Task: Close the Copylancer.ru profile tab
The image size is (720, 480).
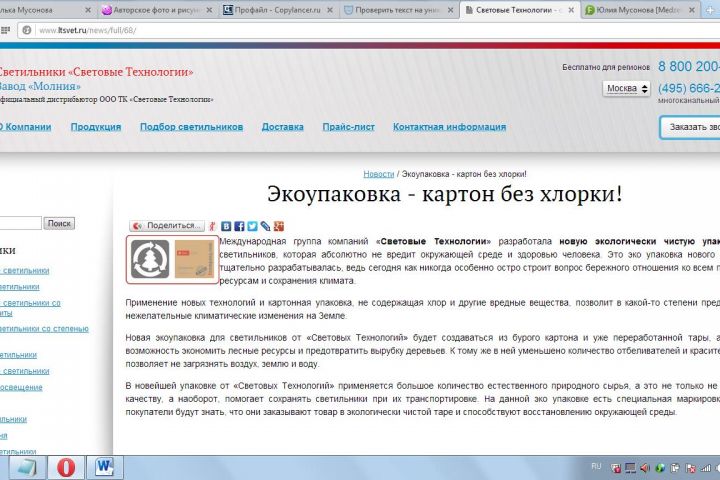Action: pyautogui.click(x=330, y=10)
